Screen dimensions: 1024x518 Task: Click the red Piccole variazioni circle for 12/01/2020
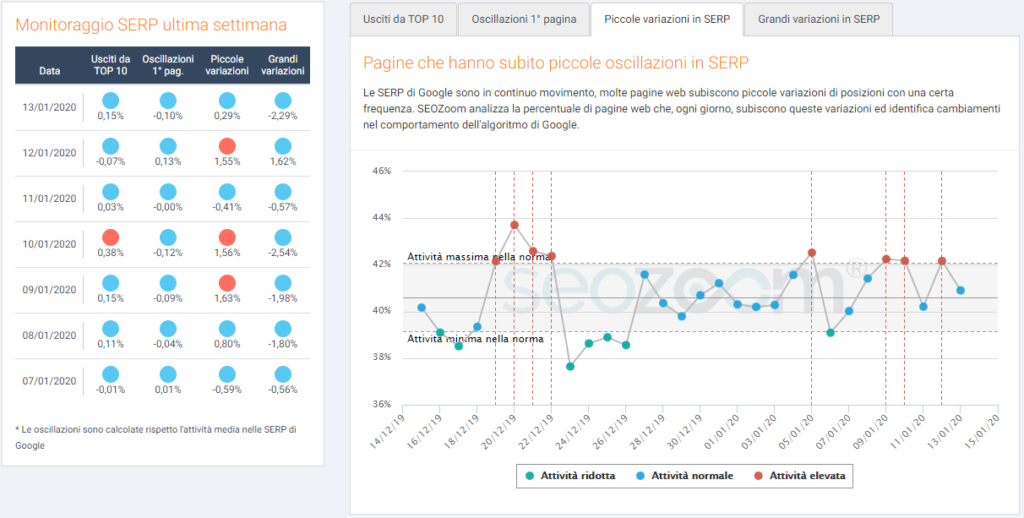point(227,146)
